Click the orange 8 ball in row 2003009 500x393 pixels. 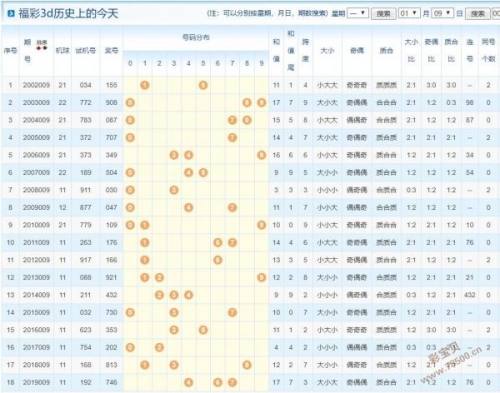(x=247, y=103)
